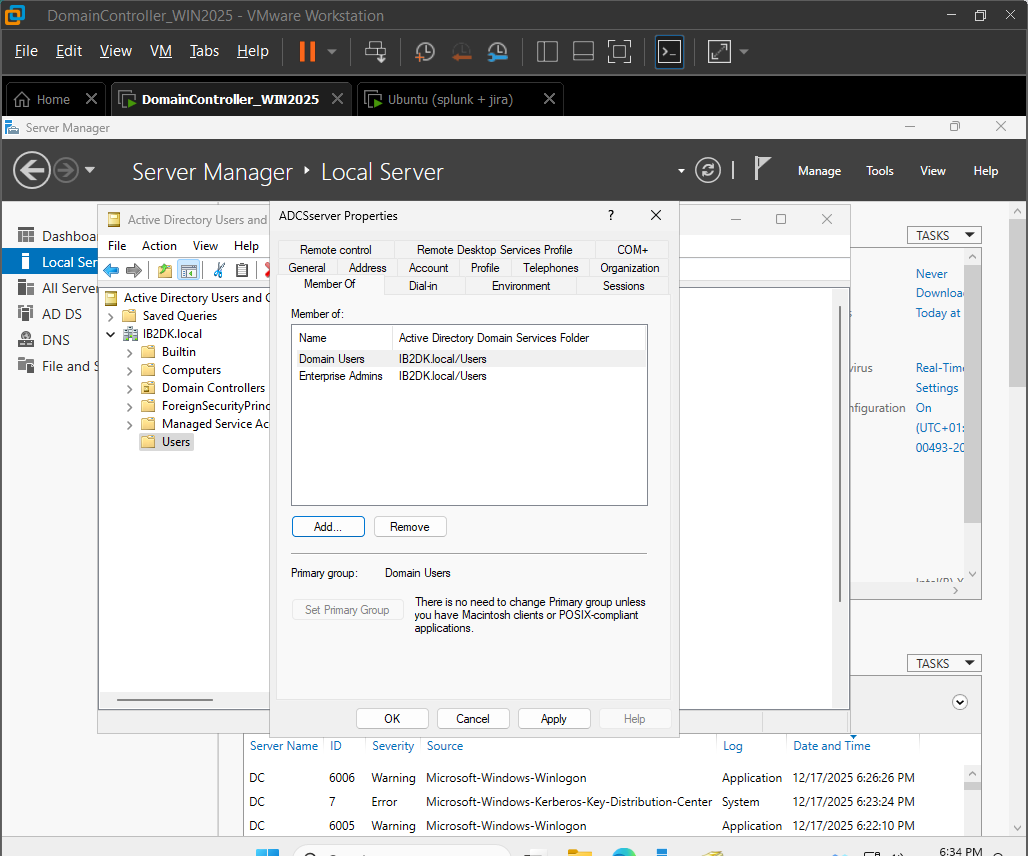Click the Copy clipboard icon in ADUC toolbar
The height and width of the screenshot is (856, 1028).
tap(242, 270)
